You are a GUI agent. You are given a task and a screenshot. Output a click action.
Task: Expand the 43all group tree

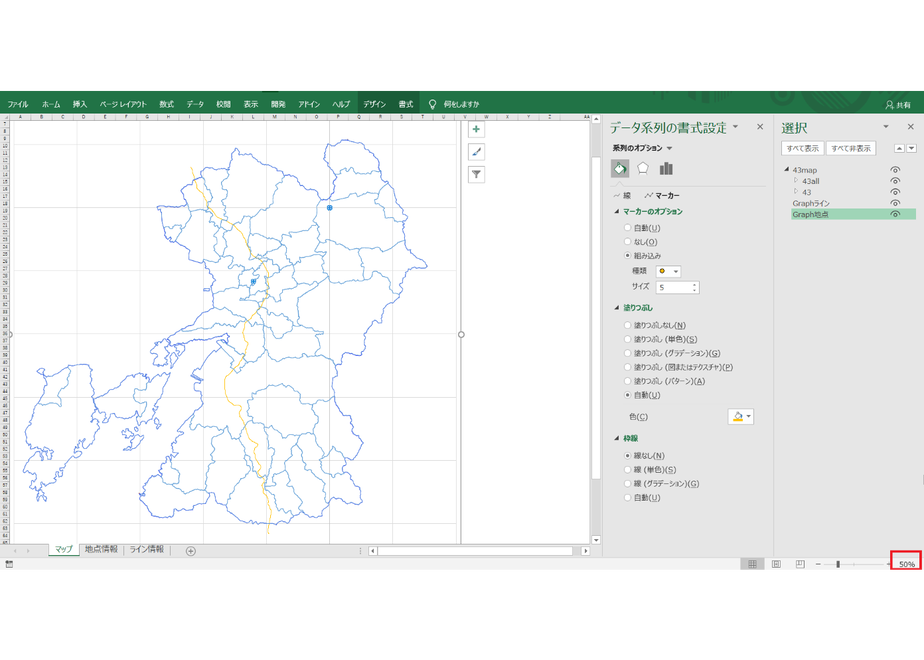click(x=796, y=180)
